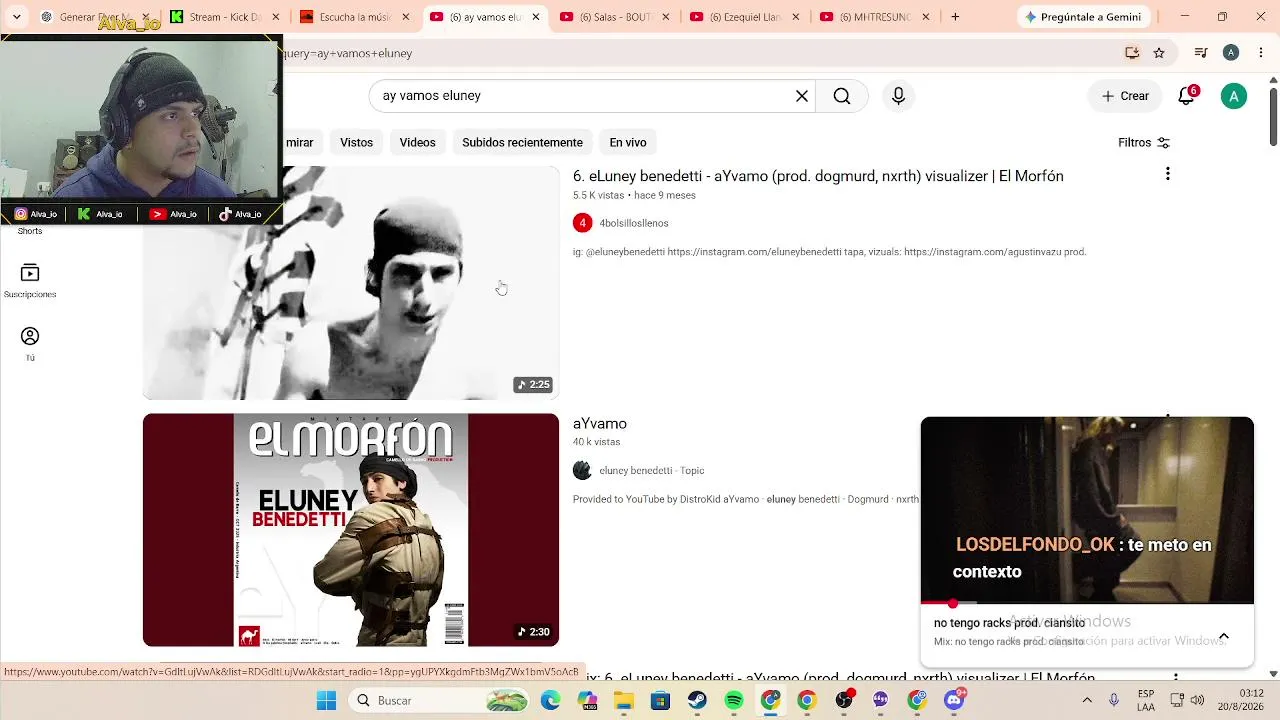Close the '(6) ay vamos elu' tab

[536, 17]
